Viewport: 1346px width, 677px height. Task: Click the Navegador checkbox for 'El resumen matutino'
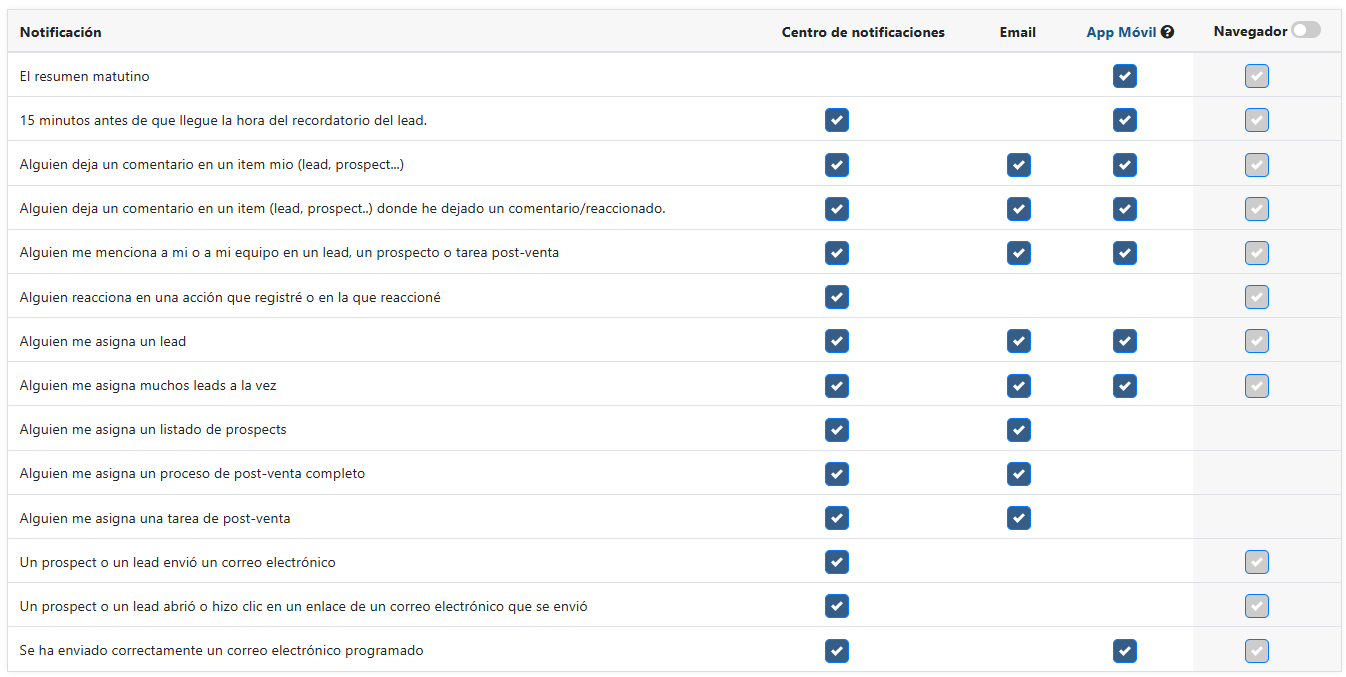(1257, 76)
